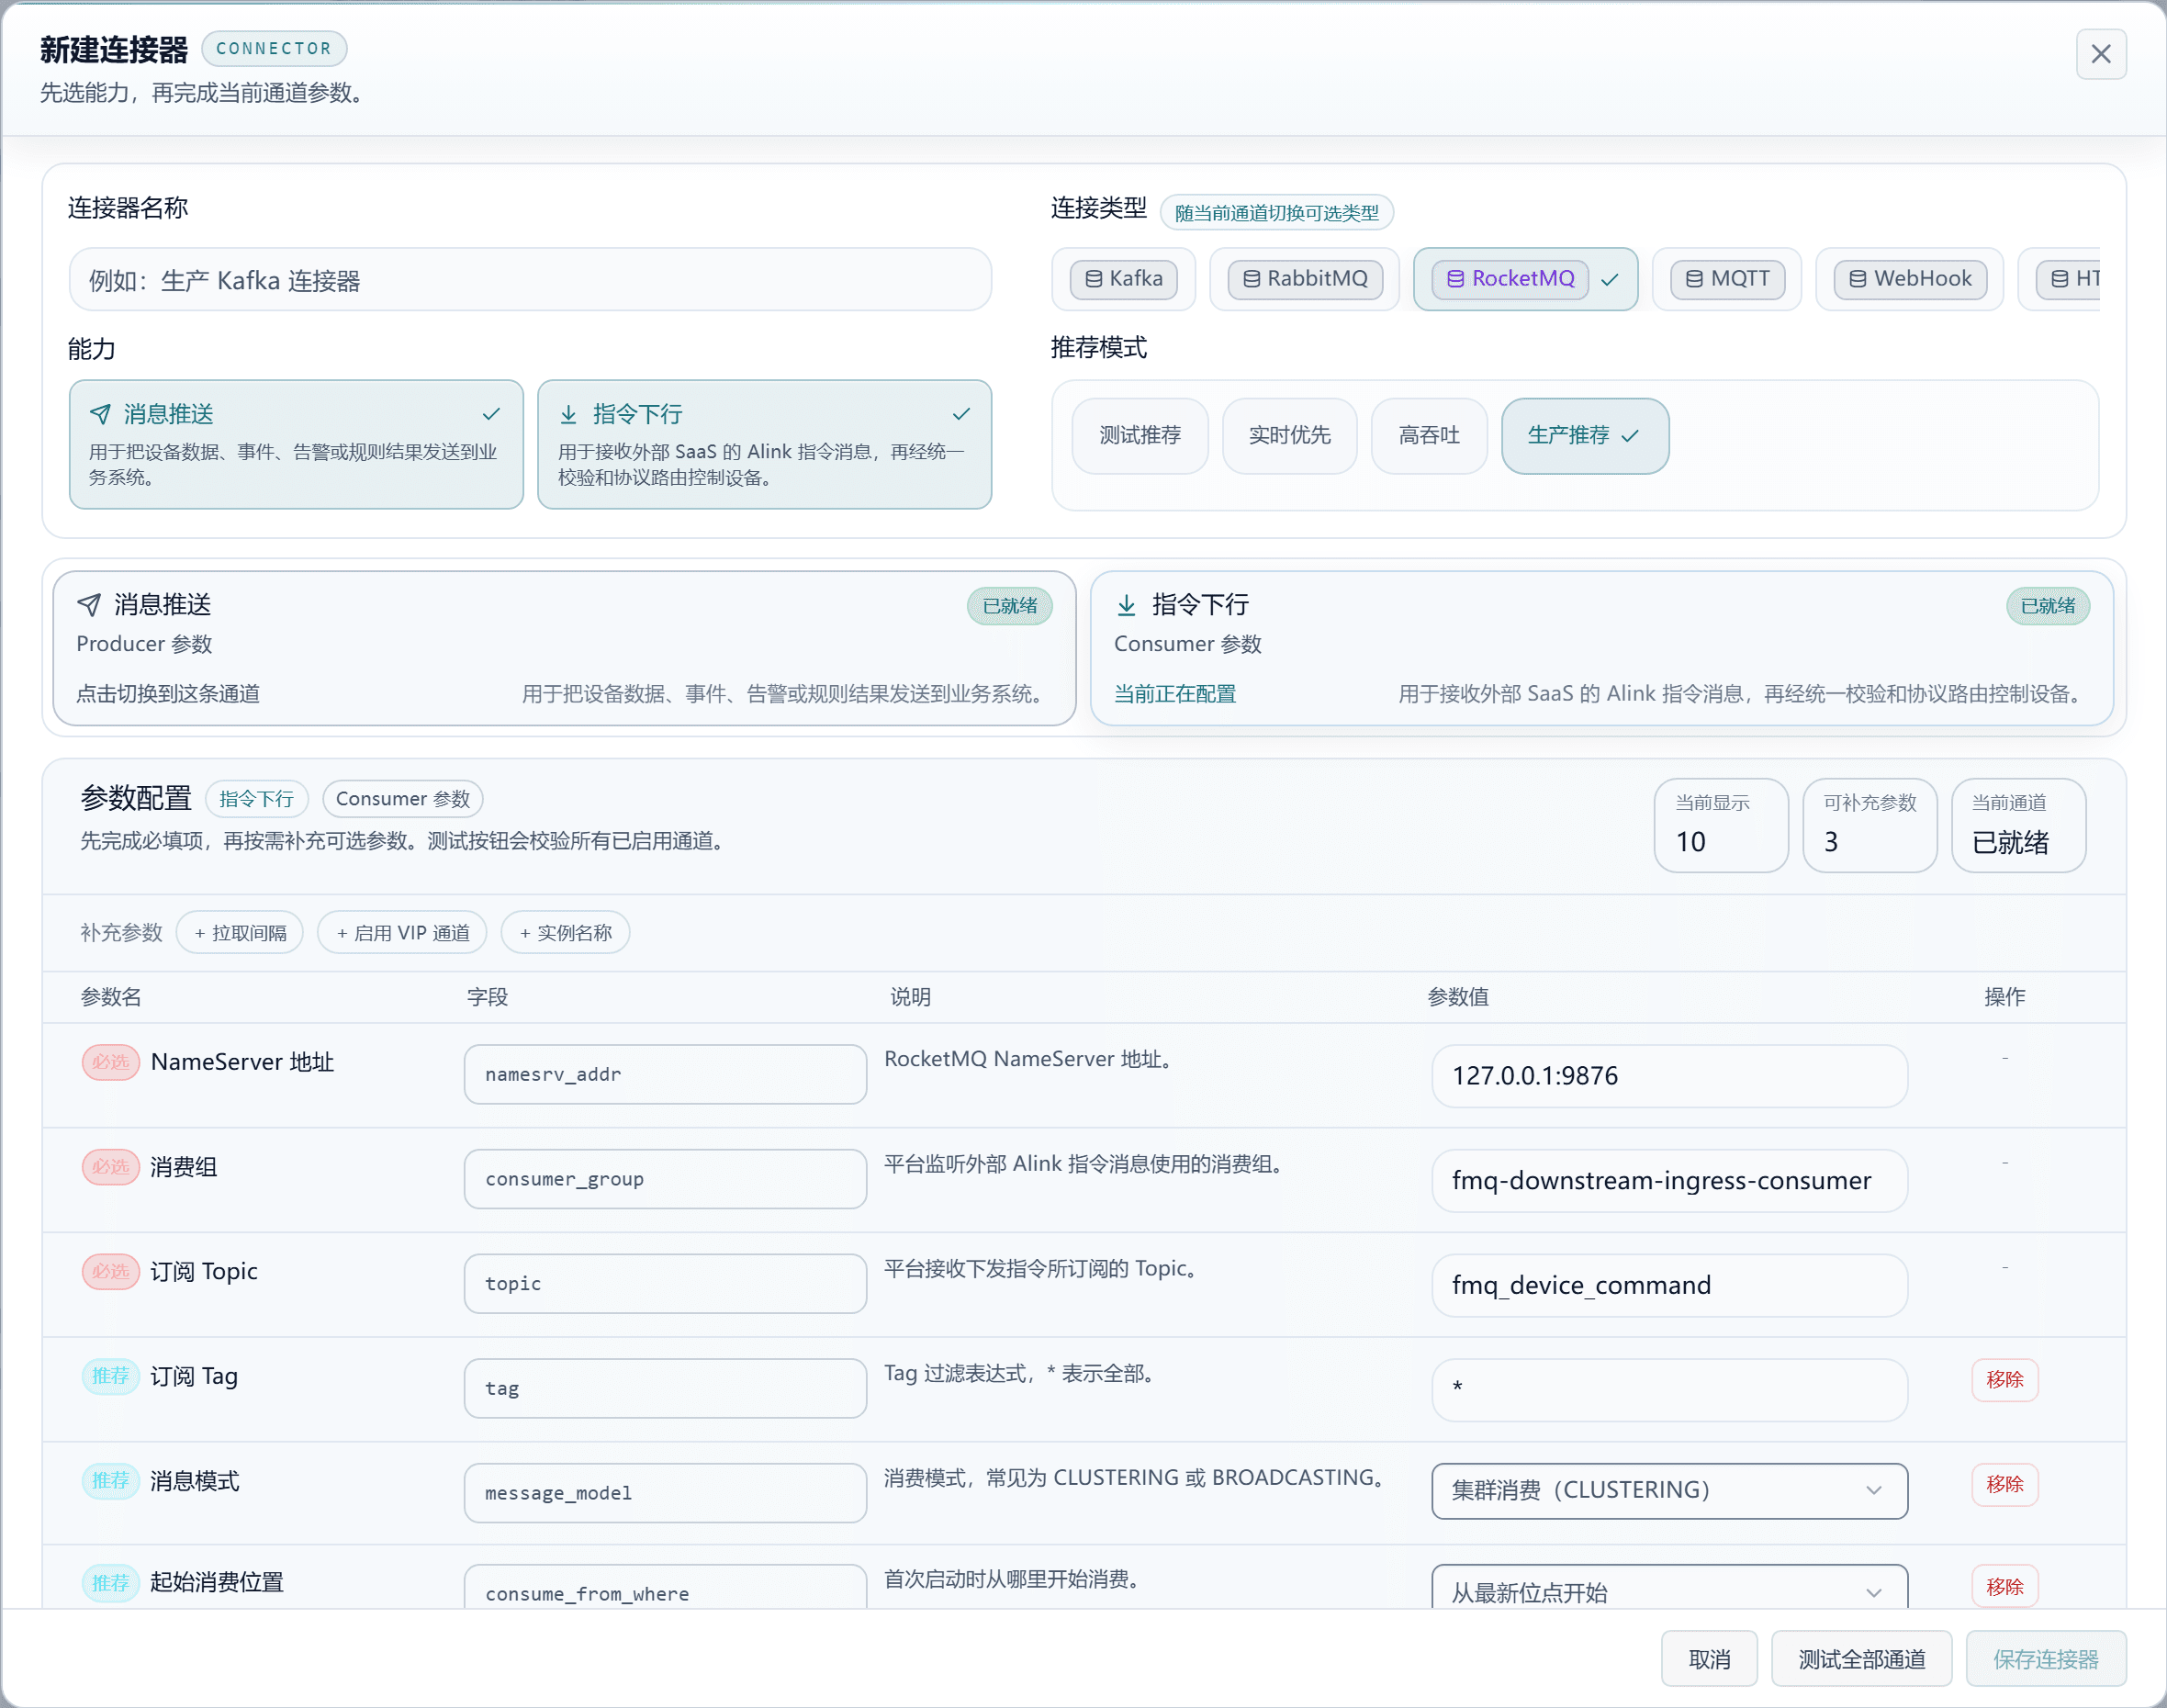Toggle the 指令下行 capability card
The width and height of the screenshot is (2167, 1708).
point(764,444)
